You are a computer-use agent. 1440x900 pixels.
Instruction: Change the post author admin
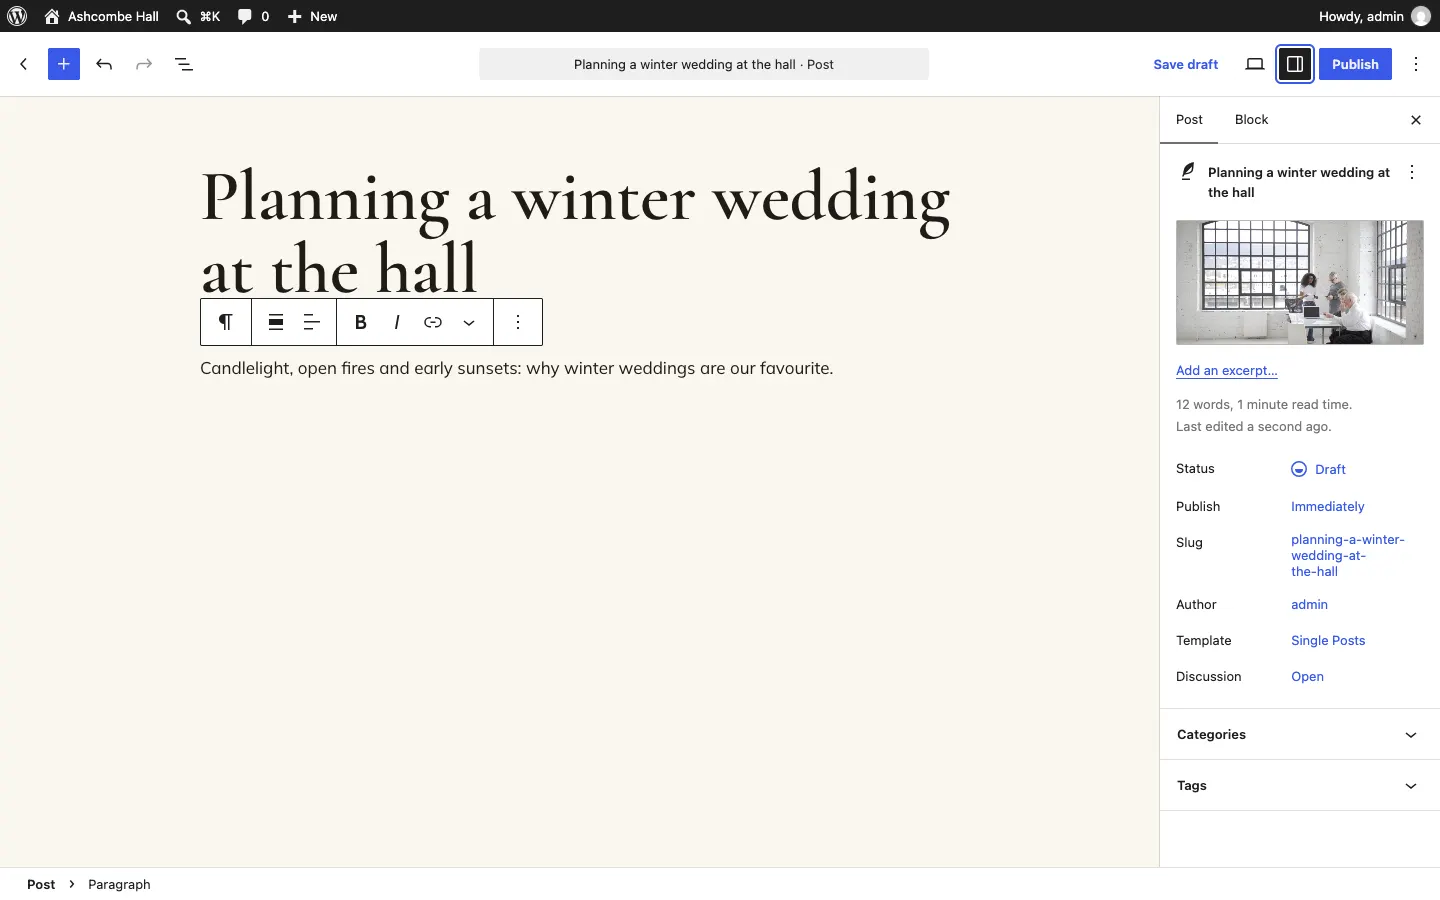tap(1309, 605)
